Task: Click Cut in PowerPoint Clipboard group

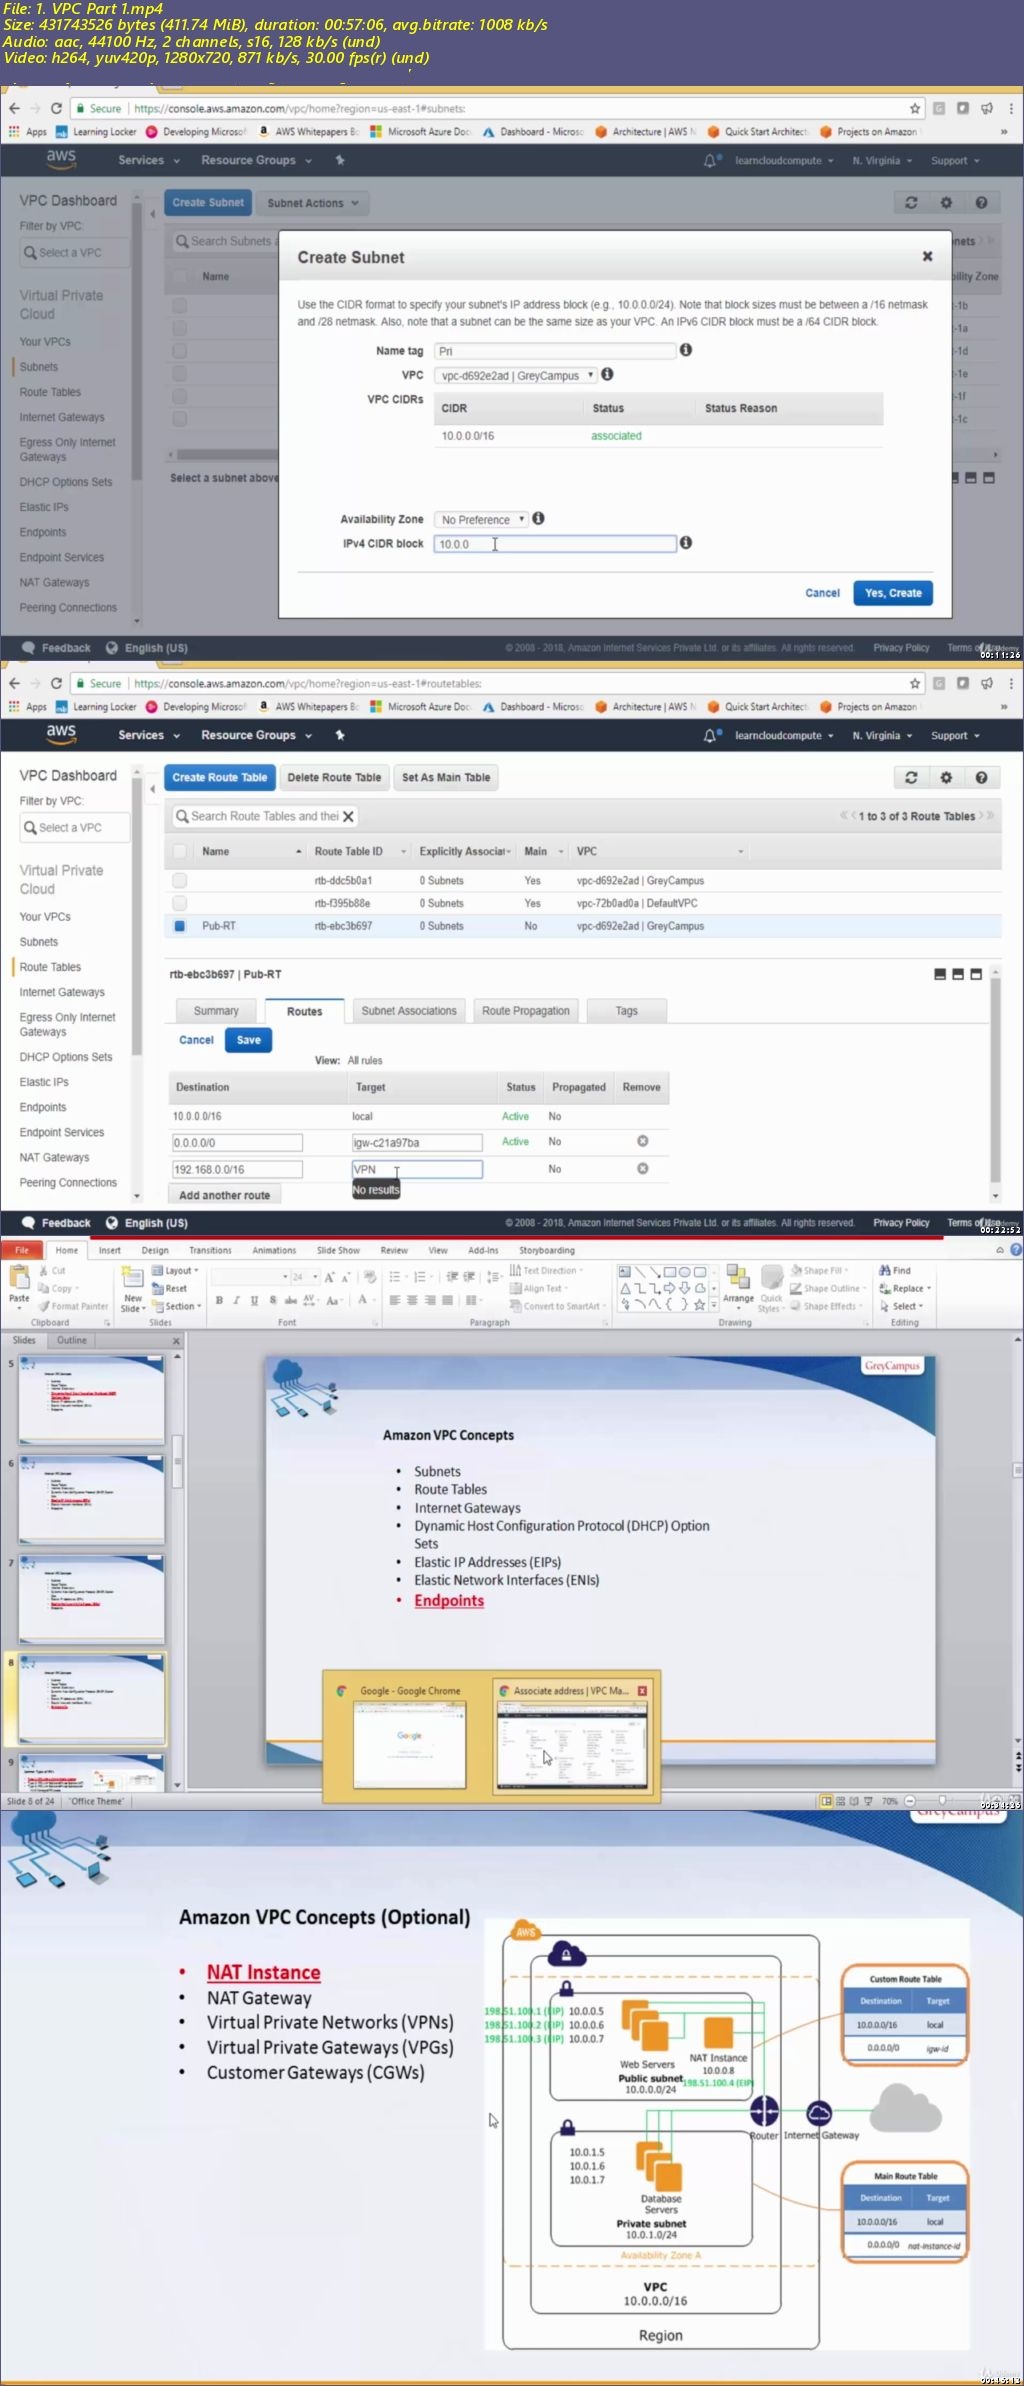Action: [x=53, y=1270]
